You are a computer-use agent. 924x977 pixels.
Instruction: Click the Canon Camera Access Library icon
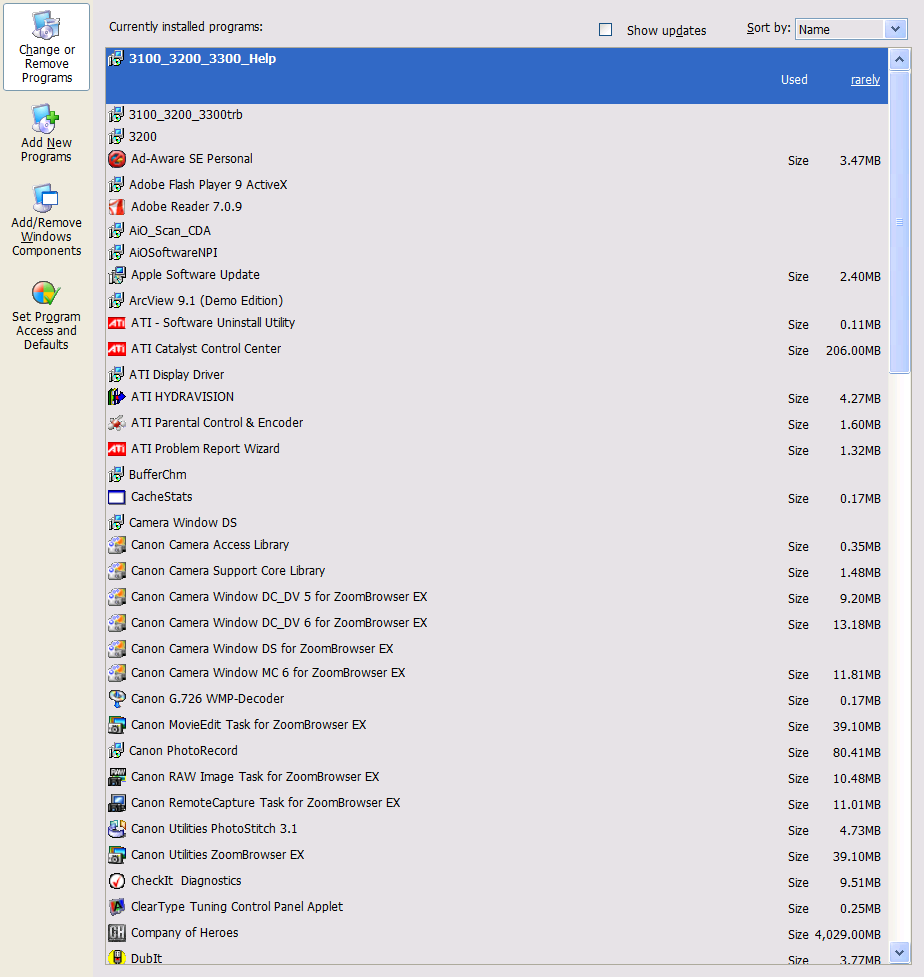pos(117,545)
